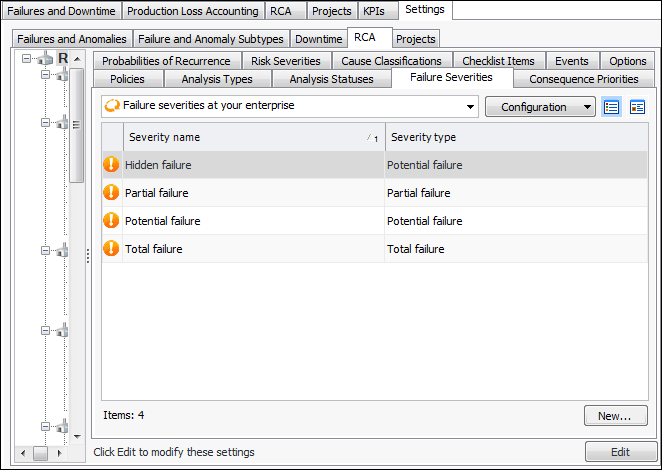Click the Hidden failure warning icon

tap(111, 165)
